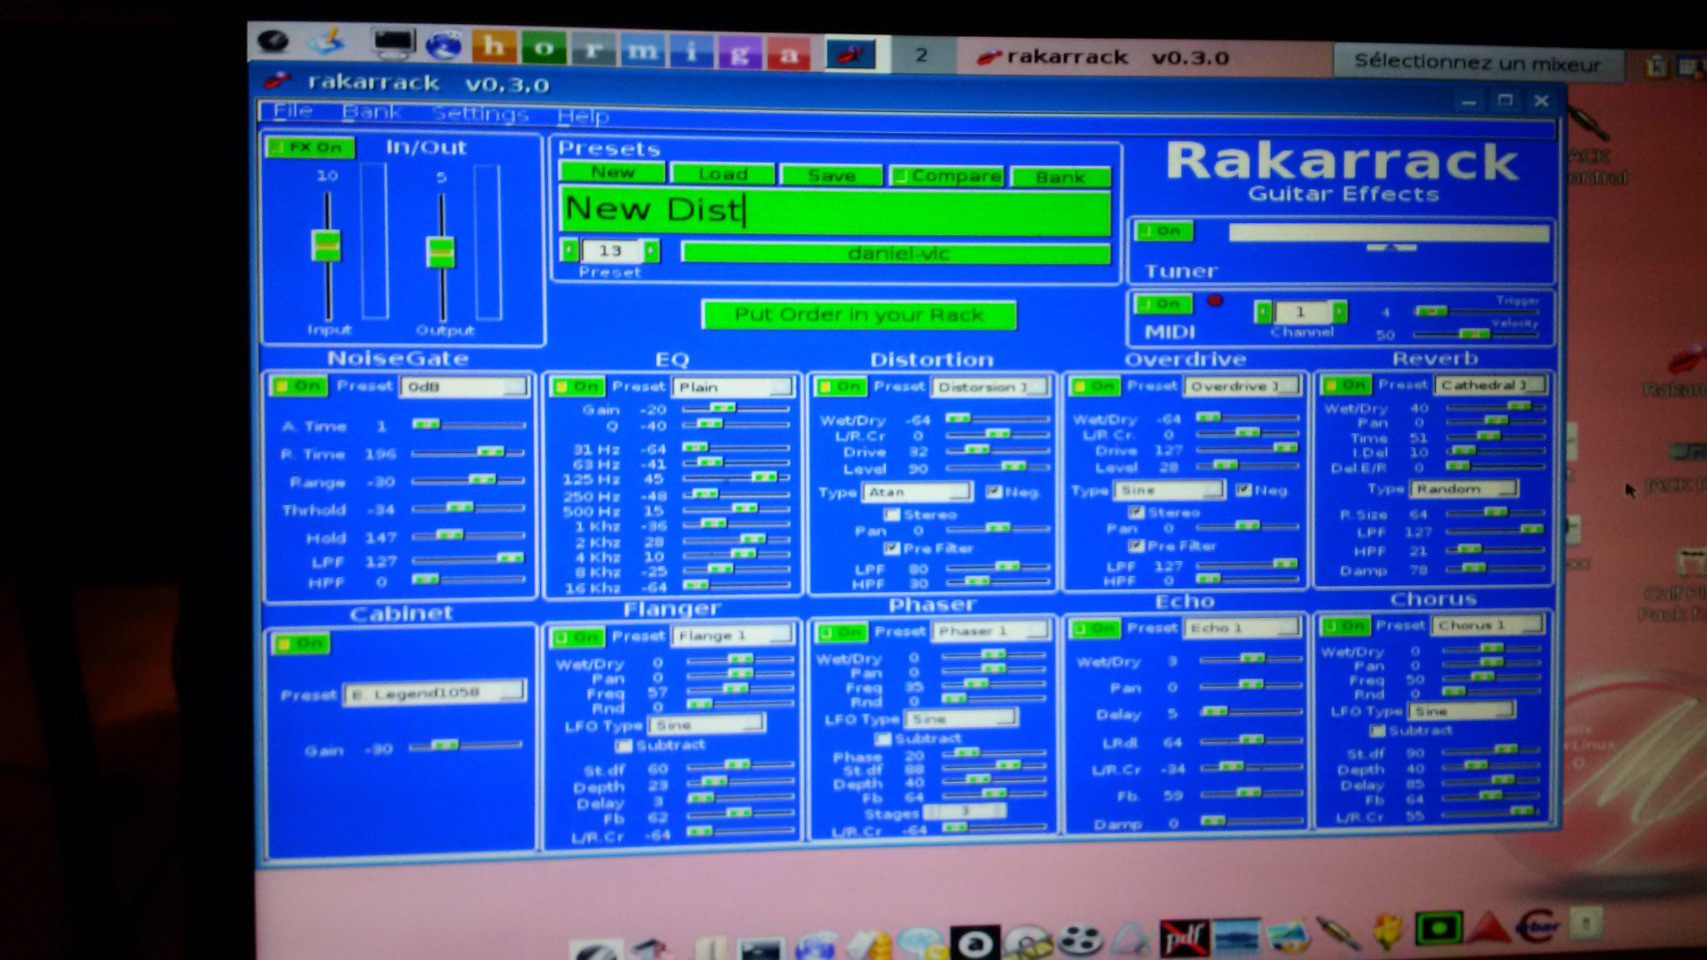Open the Reverb preset dropdown showing Cathedral 1
Viewport: 1707px width, 960px height.
(x=1491, y=385)
